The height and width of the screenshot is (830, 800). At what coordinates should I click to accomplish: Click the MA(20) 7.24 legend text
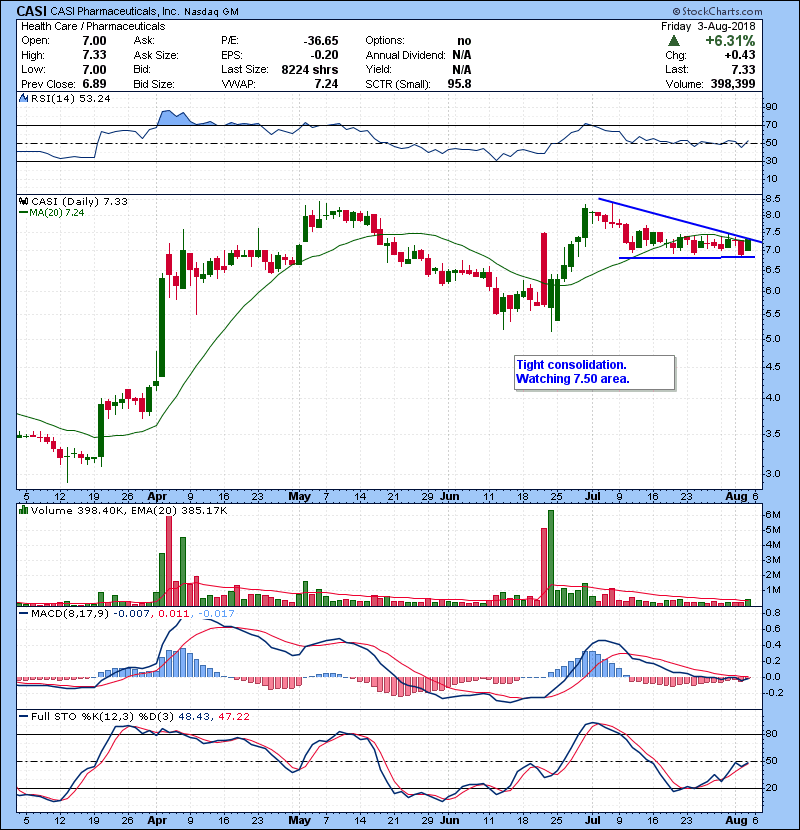57,213
